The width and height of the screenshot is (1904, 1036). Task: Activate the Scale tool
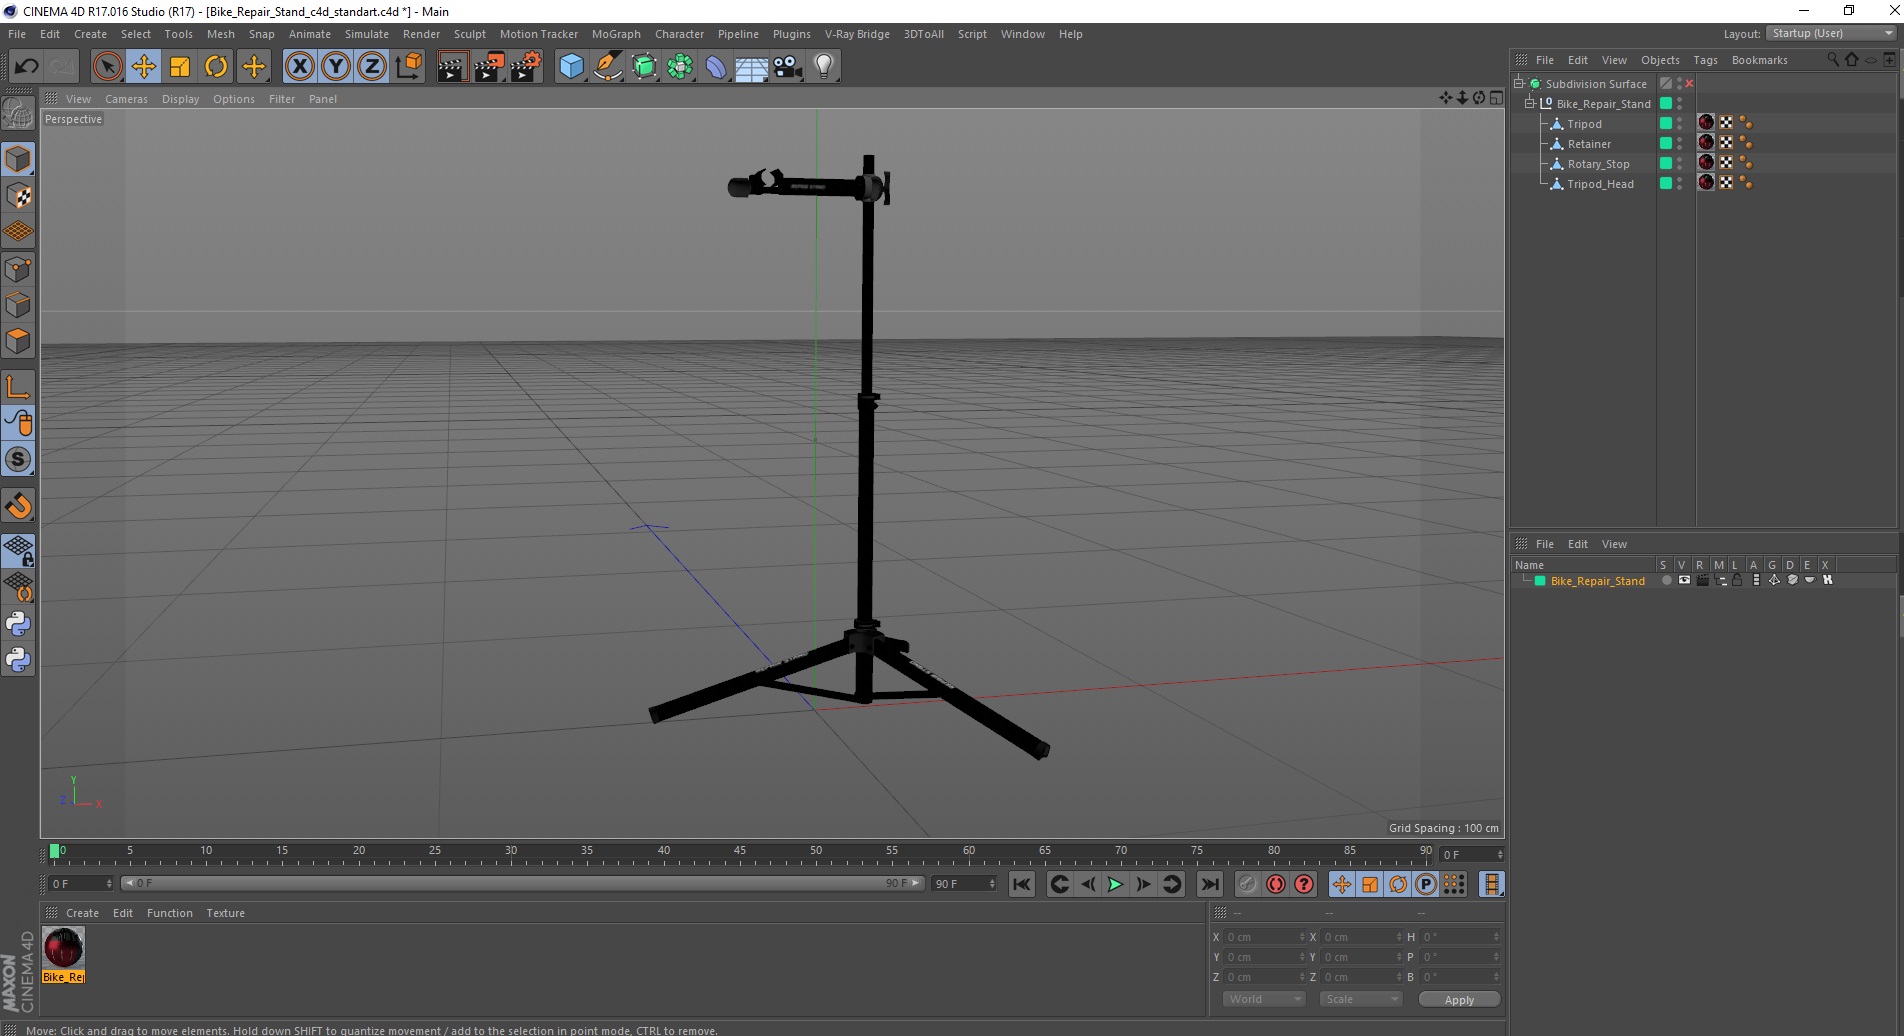[x=180, y=67]
